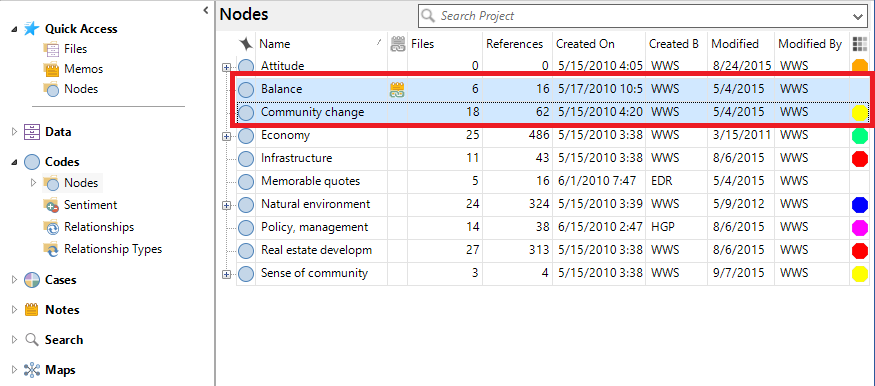Click the green color swatch for Economy
Image resolution: width=875 pixels, height=386 pixels.
pos(860,136)
